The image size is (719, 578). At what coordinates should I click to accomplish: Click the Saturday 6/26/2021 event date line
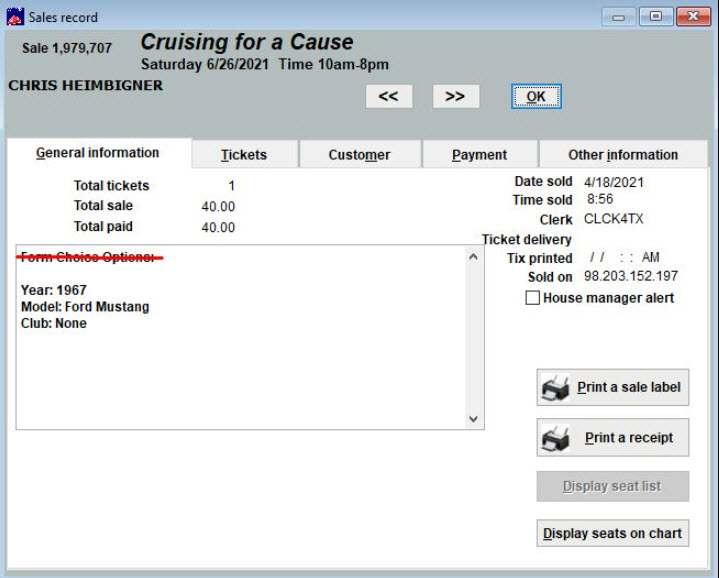tap(265, 64)
